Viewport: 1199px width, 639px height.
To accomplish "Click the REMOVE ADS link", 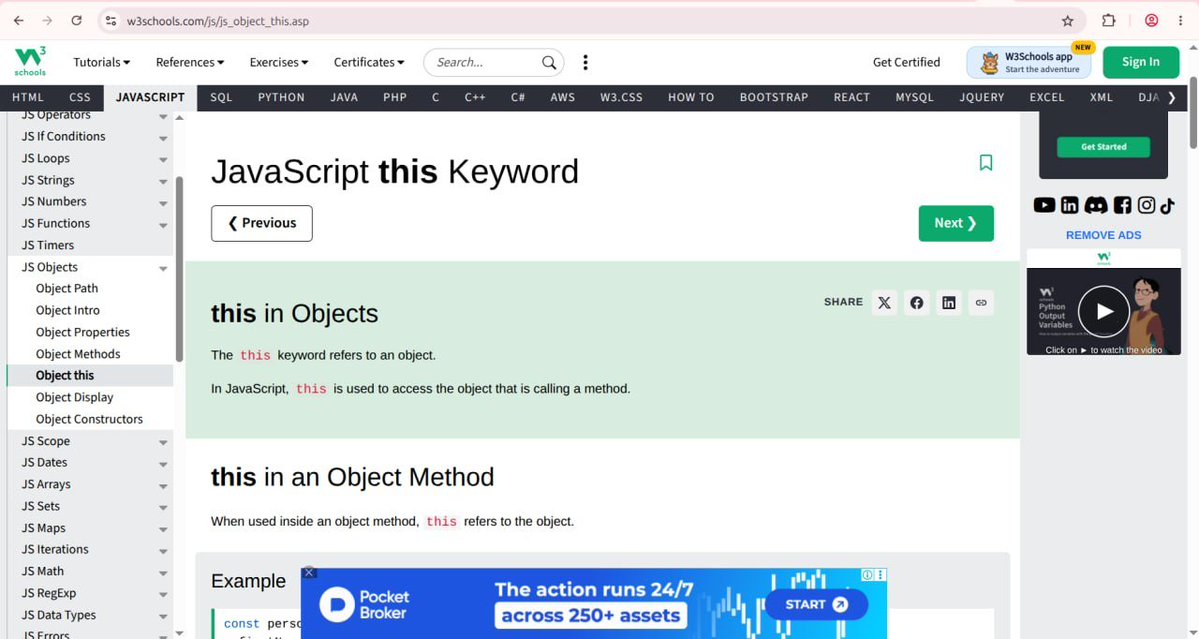I will [x=1103, y=235].
